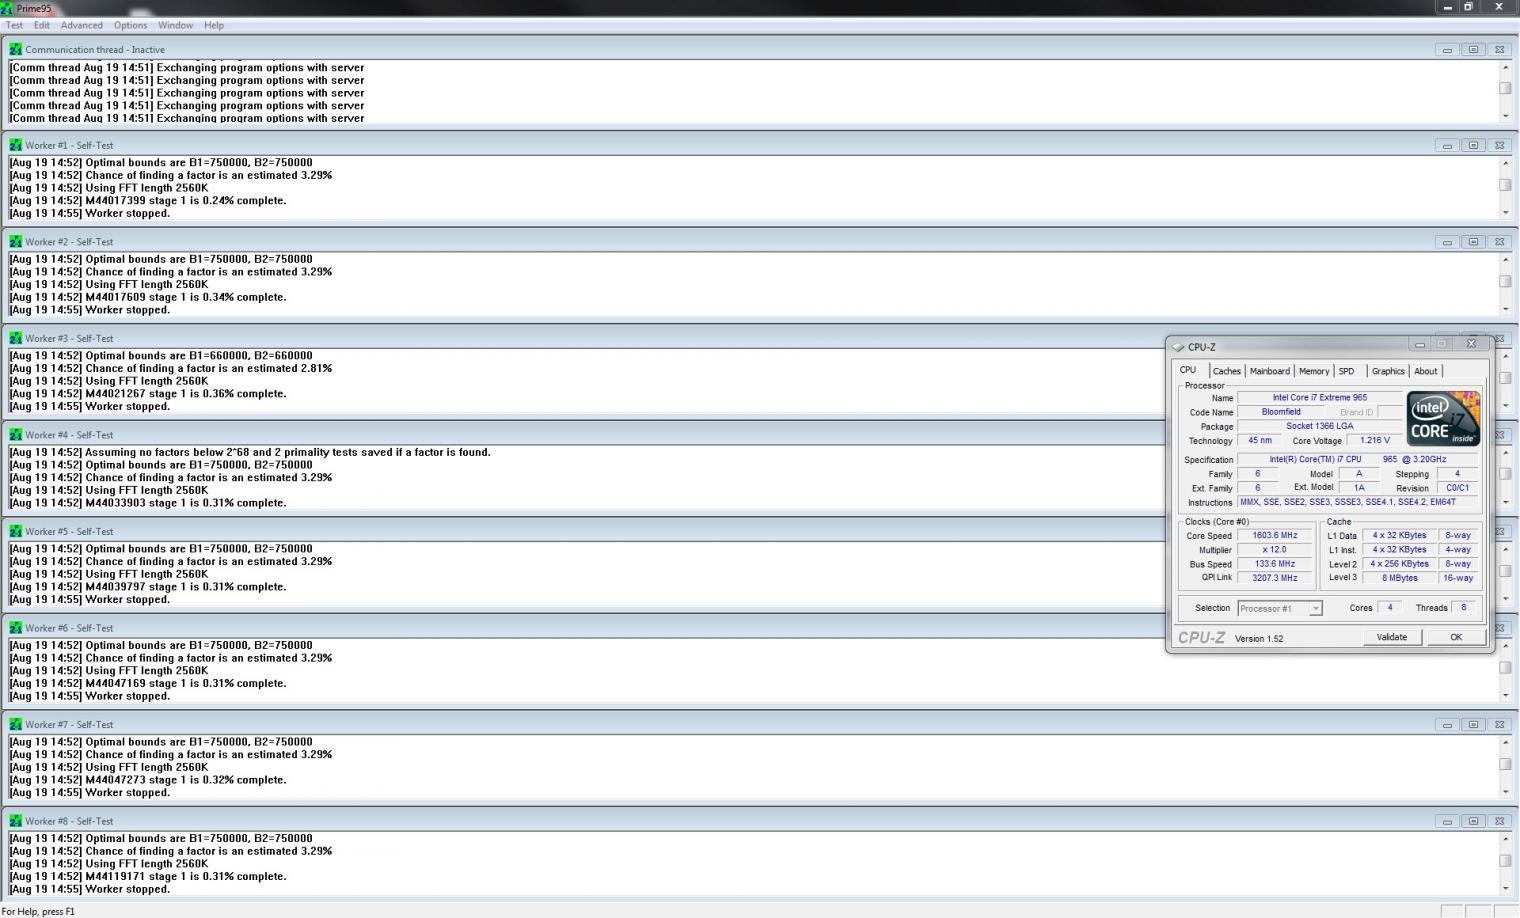The width and height of the screenshot is (1520, 918).
Task: Click the Worker #6 window icon
Action: tap(15, 628)
